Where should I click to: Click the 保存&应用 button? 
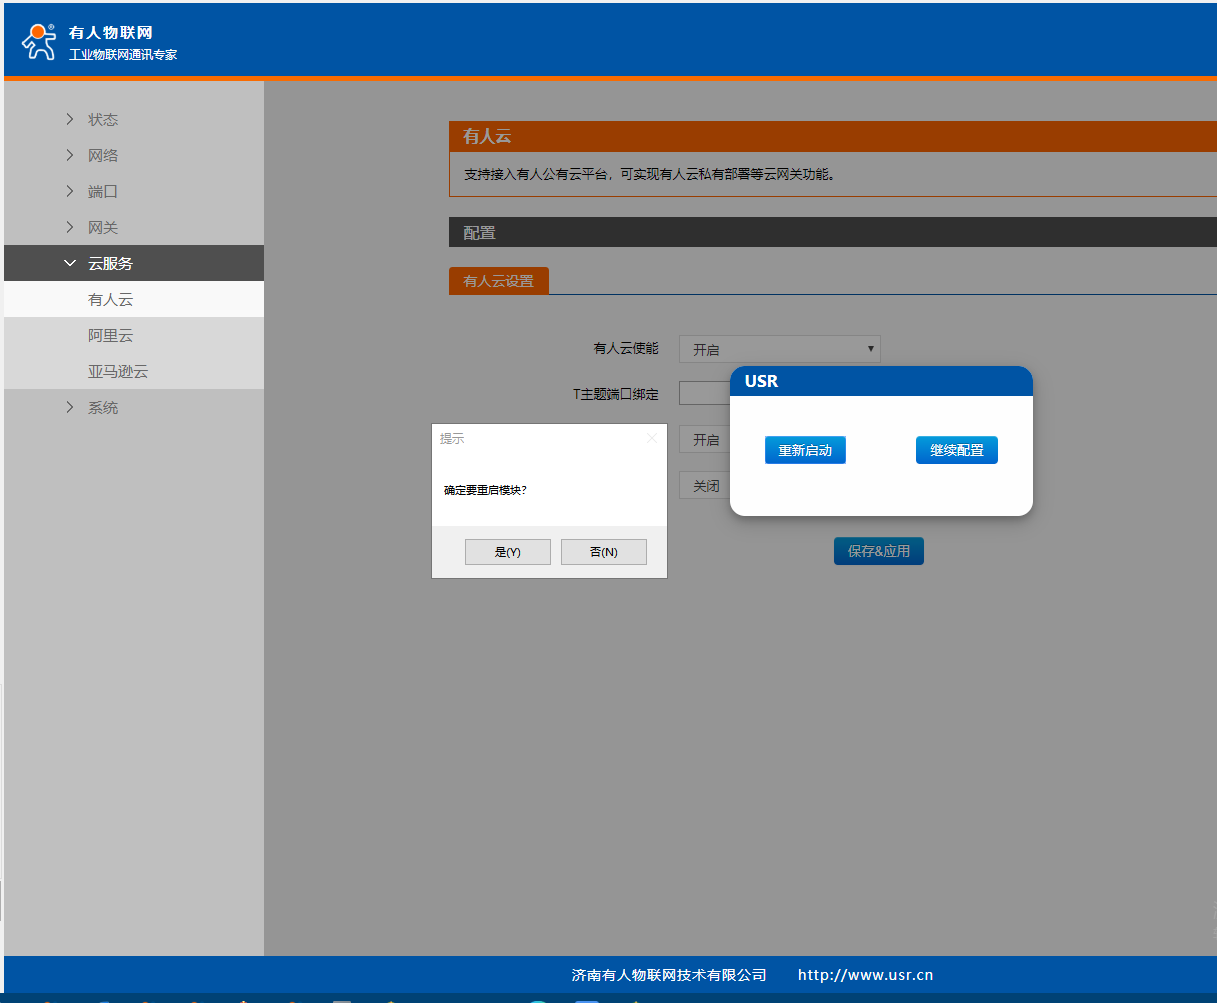point(878,551)
